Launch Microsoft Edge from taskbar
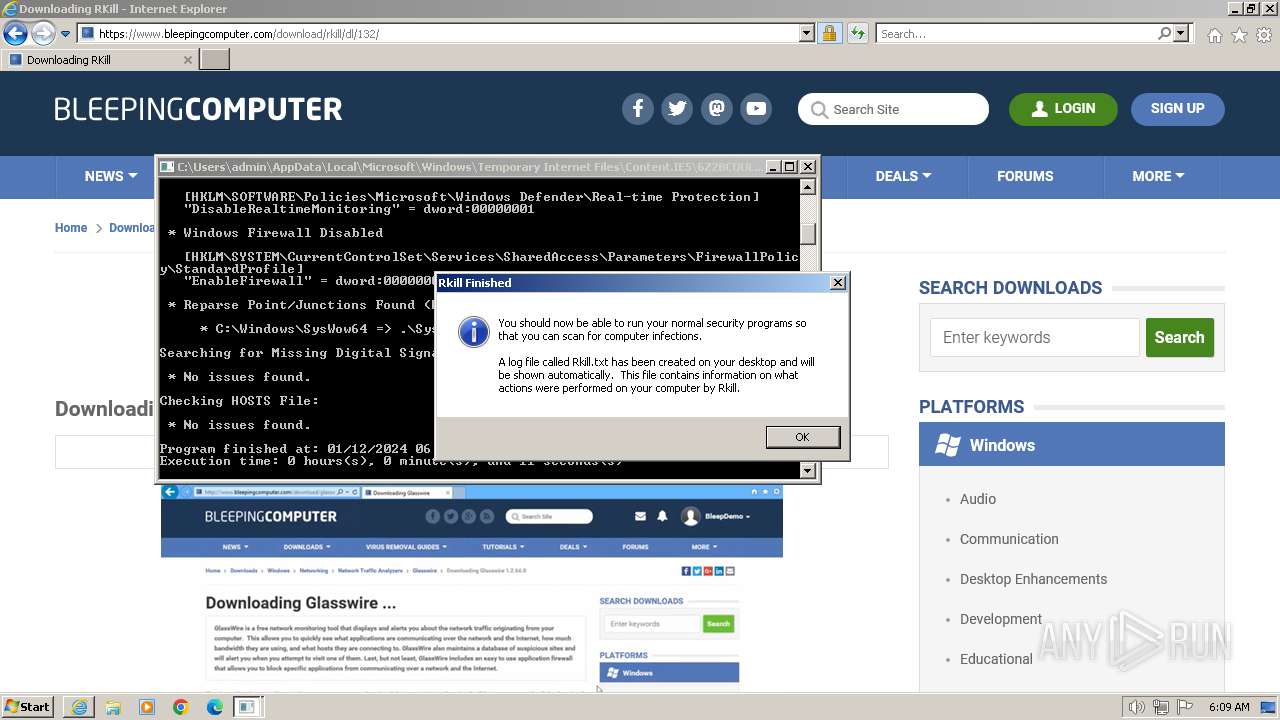The image size is (1280, 720). pyautogui.click(x=215, y=707)
